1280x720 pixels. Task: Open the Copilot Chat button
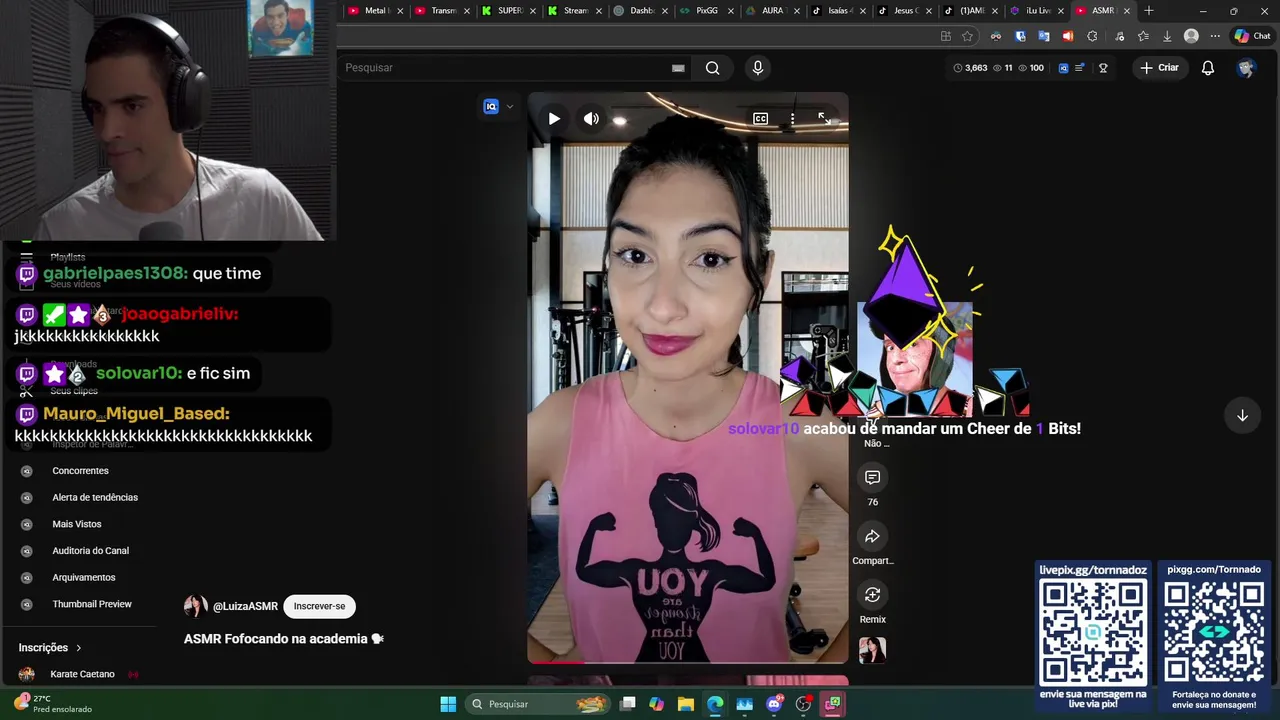click(1252, 36)
